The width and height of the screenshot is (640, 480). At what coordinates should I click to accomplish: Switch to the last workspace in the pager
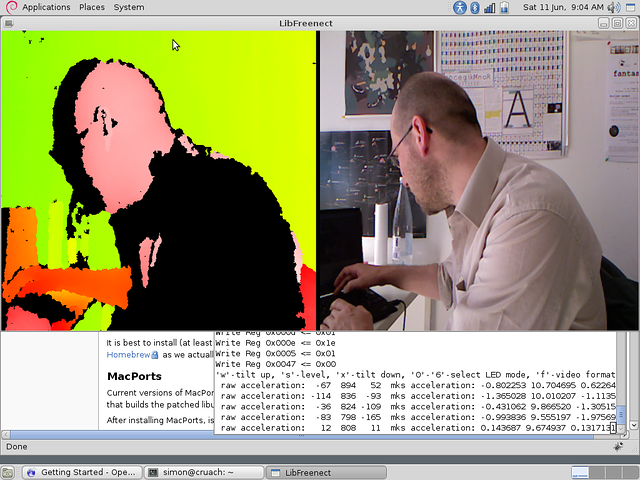click(630, 473)
